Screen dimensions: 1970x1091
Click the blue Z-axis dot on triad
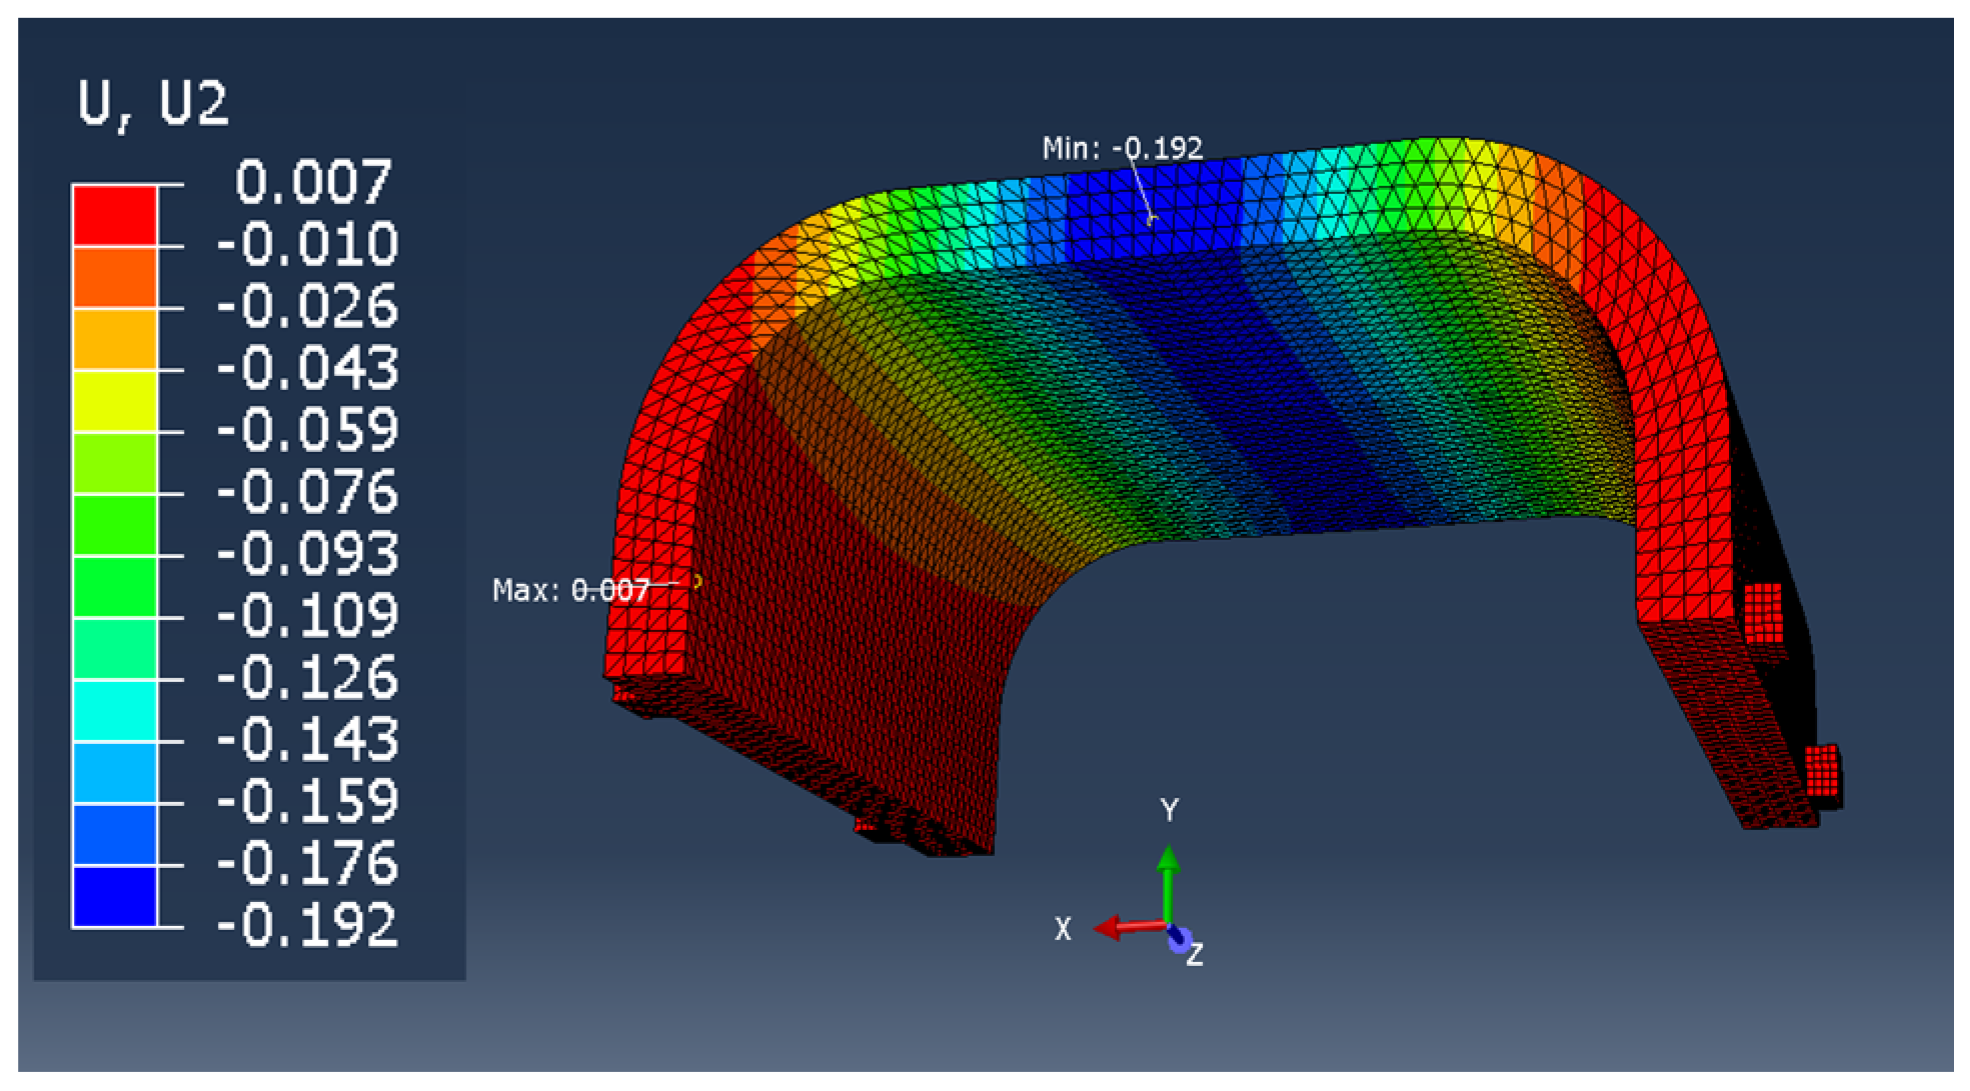1179,940
